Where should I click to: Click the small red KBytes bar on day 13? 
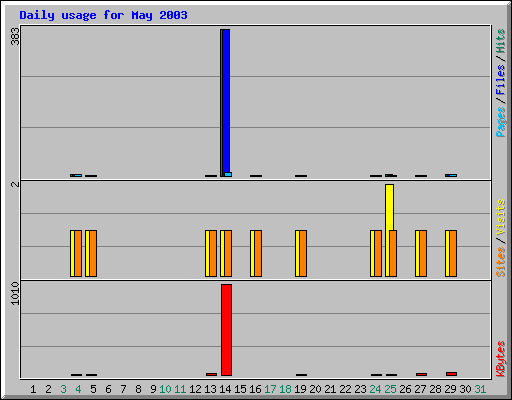[212, 374]
